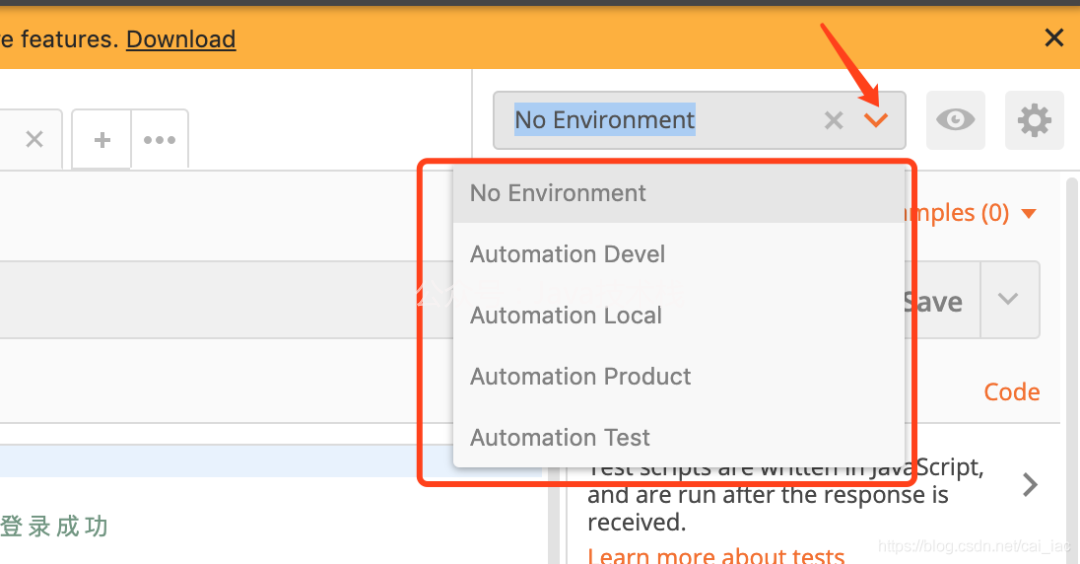
Task: Open the Save button dropdown arrow
Action: pyautogui.click(x=1008, y=300)
